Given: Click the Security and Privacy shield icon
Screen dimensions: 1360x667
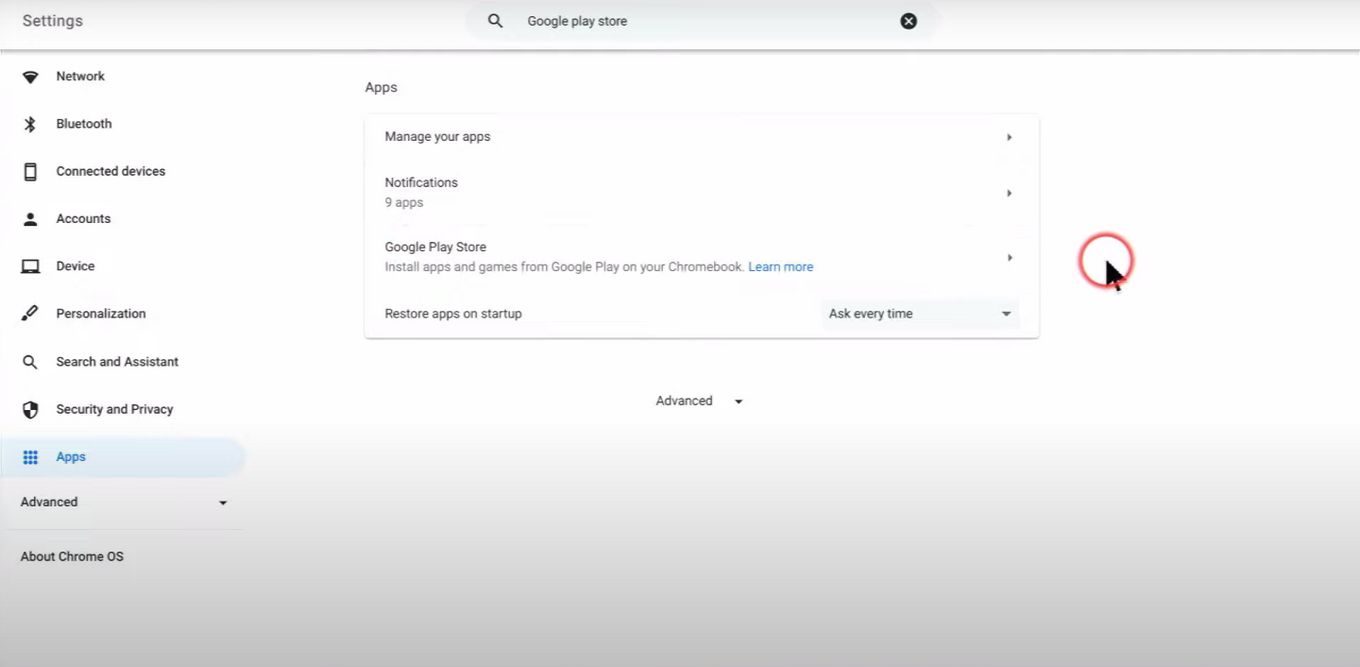Looking at the screenshot, I should point(30,409).
